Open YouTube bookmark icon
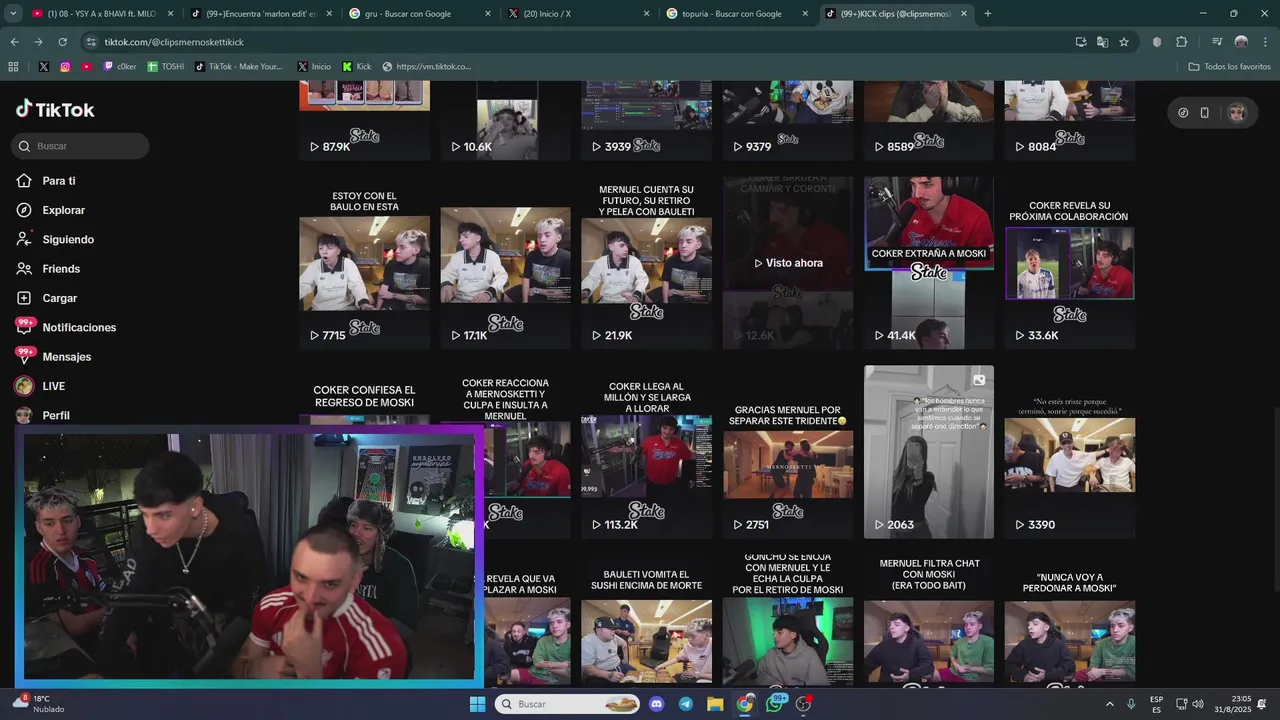This screenshot has height=720, width=1280. point(87,67)
